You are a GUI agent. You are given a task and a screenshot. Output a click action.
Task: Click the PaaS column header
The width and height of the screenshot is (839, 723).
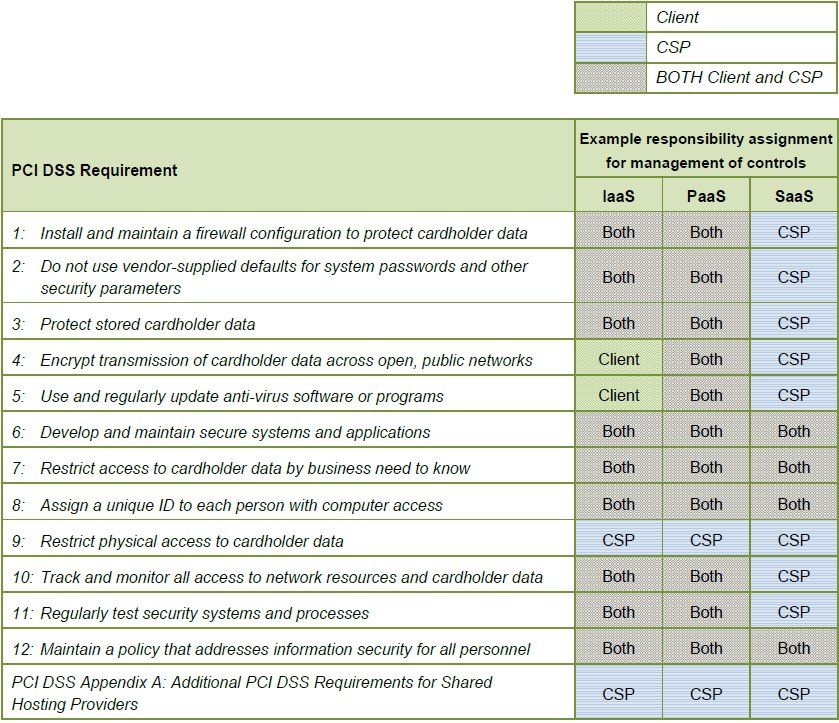[x=706, y=196]
